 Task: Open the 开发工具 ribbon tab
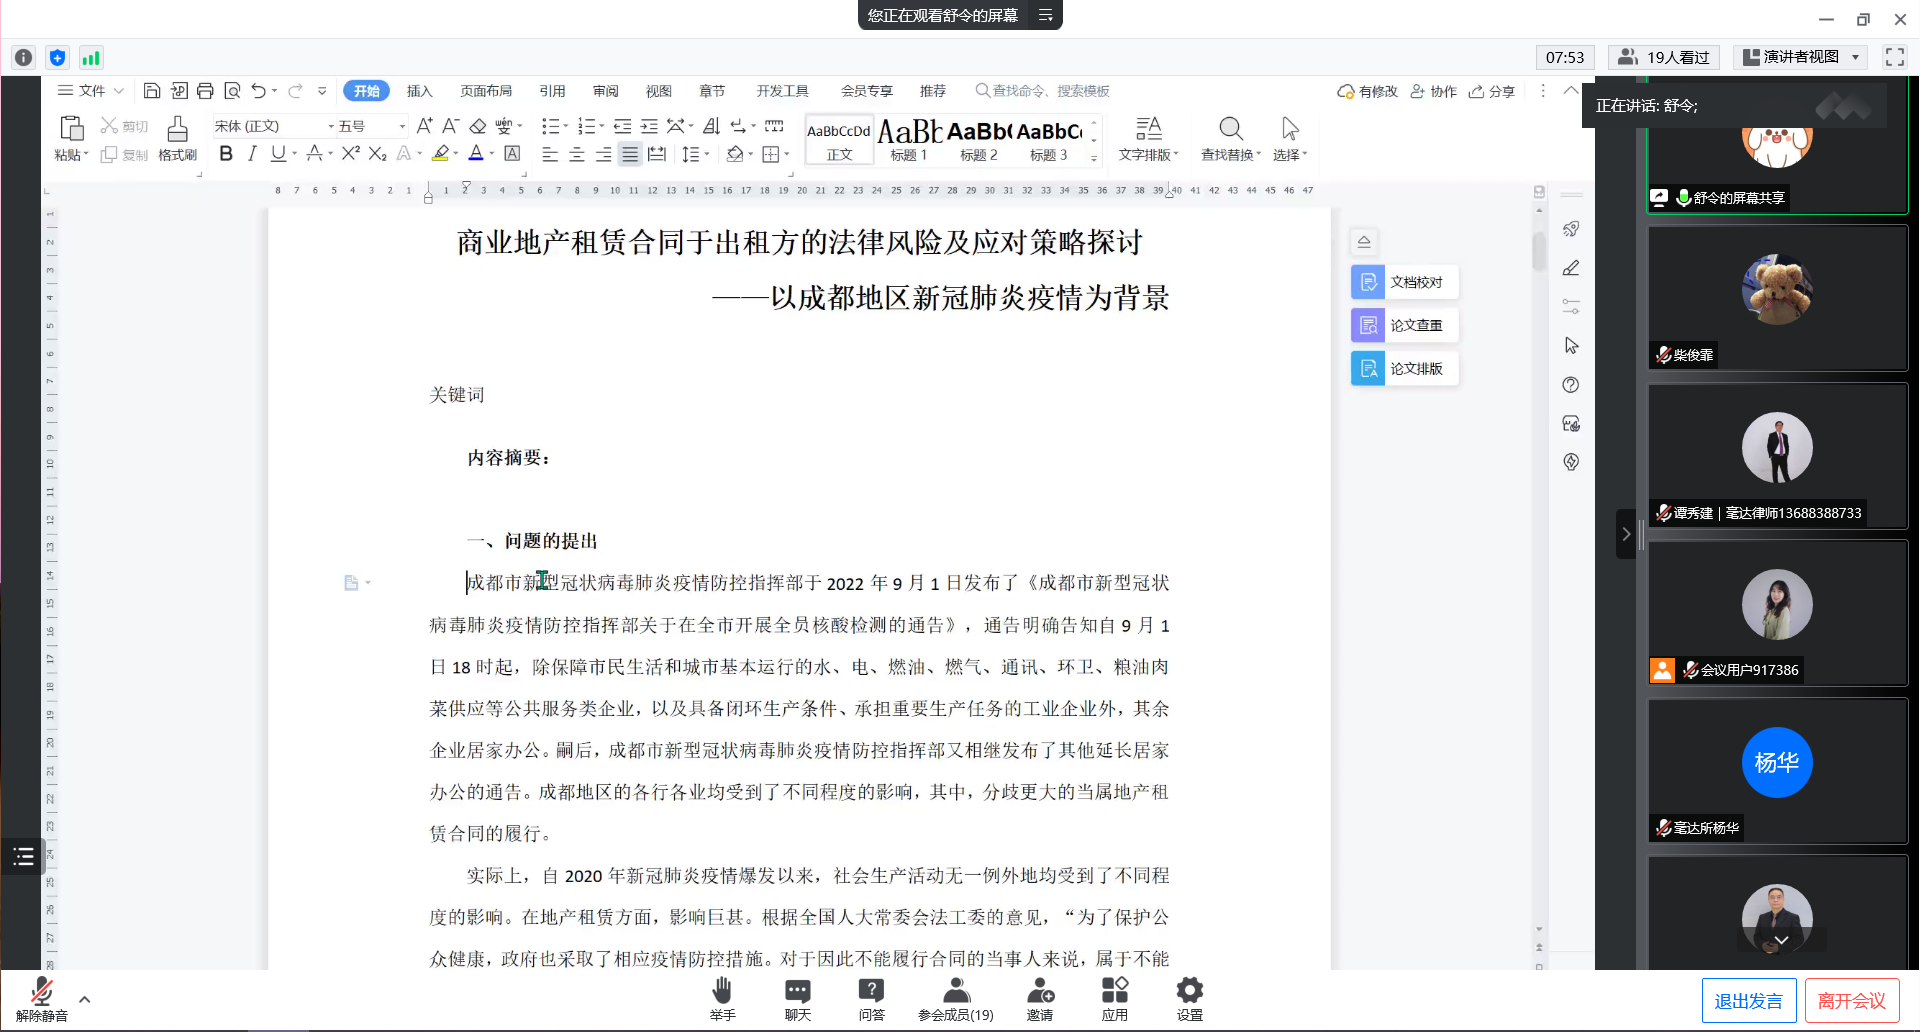click(782, 91)
